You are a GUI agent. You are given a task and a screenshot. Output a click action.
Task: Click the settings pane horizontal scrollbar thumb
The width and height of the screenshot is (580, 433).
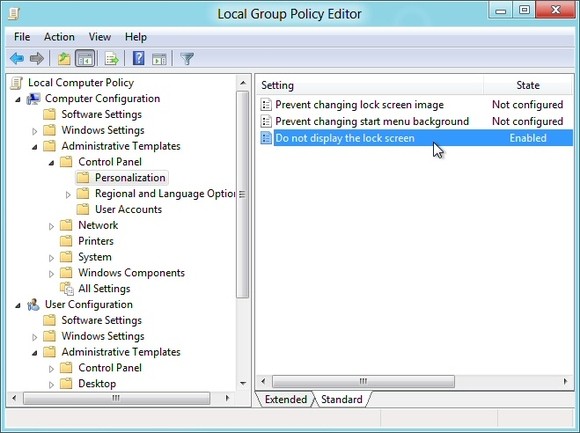(363, 381)
